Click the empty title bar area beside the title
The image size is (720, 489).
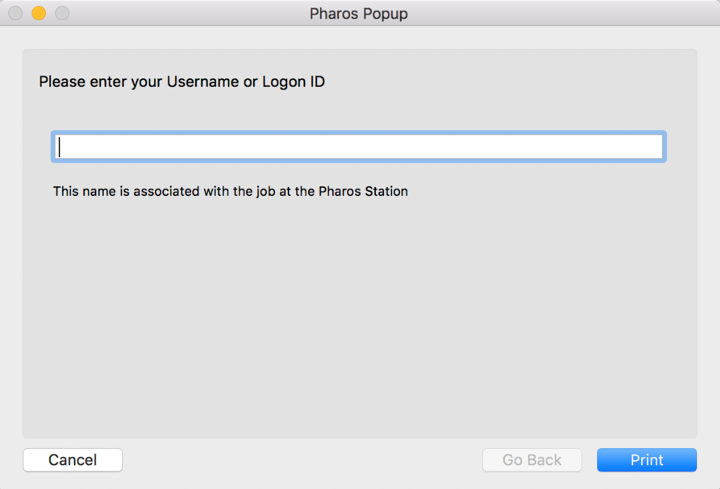tap(551, 13)
